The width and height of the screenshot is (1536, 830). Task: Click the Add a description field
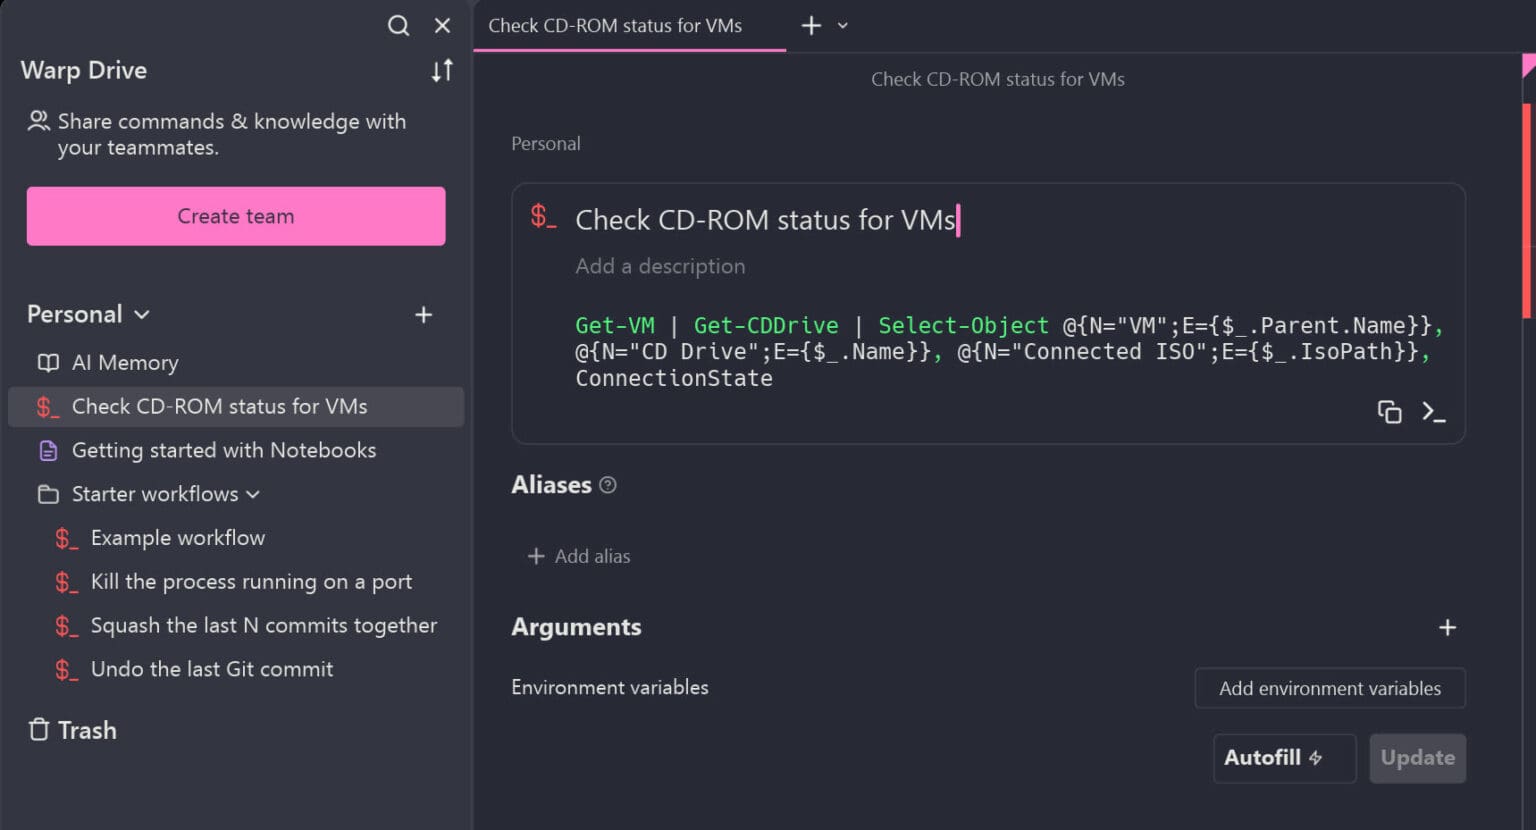(660, 266)
